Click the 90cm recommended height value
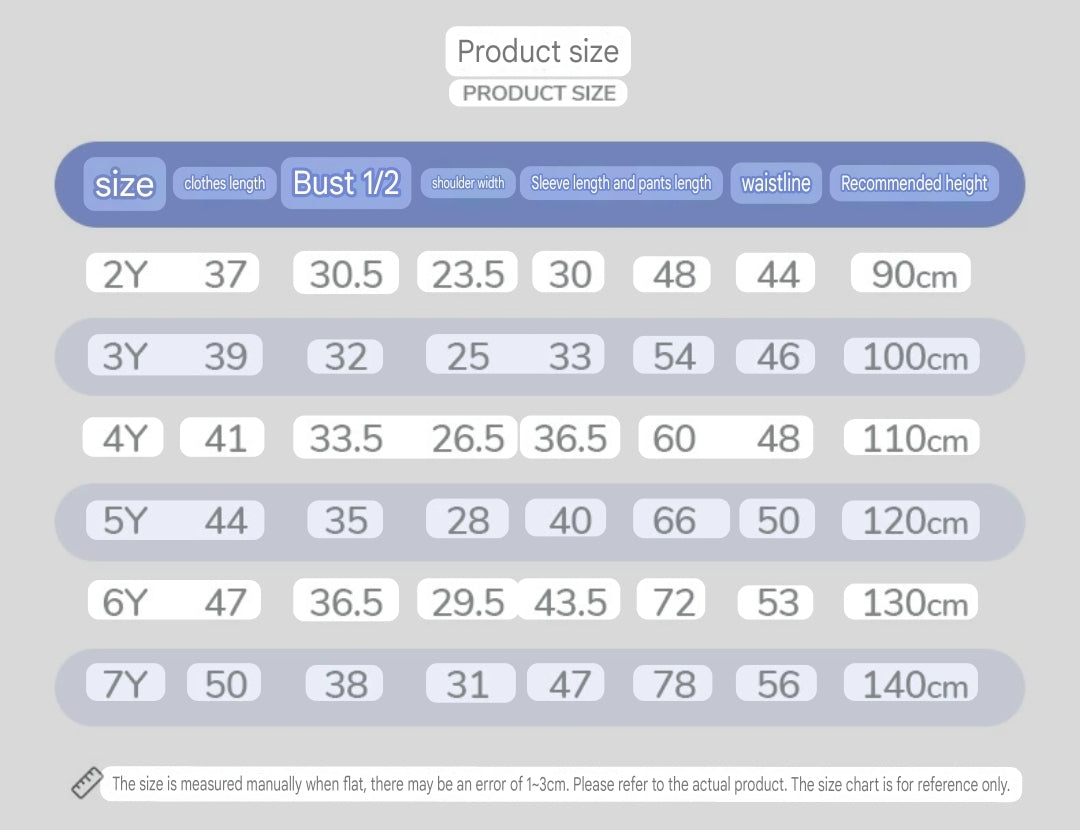Screen dimensions: 1080x830 pos(913,274)
